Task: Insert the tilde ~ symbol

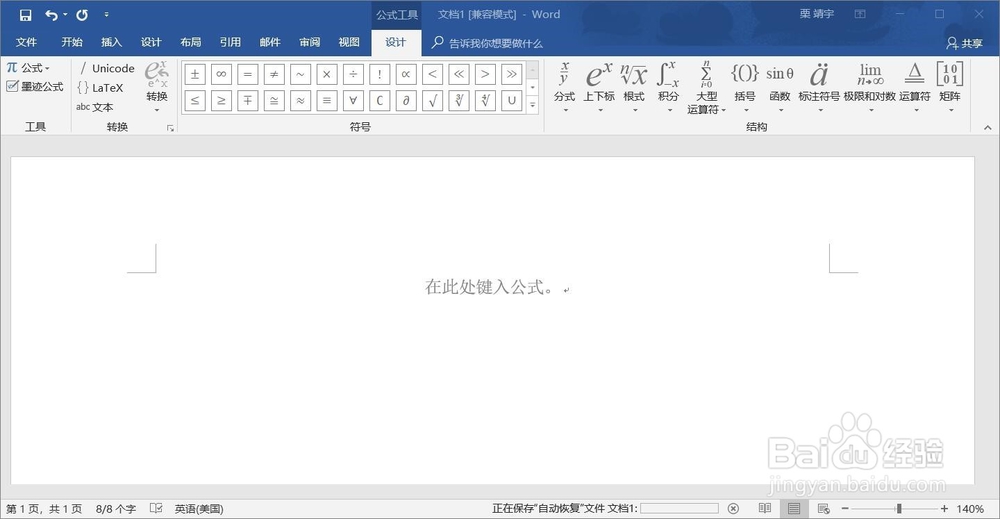Action: (300, 75)
